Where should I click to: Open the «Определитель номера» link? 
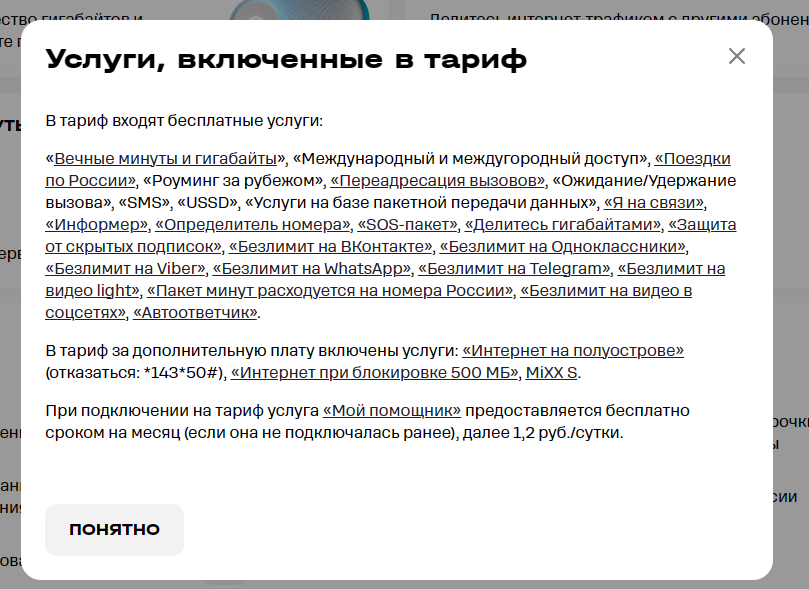tap(253, 225)
